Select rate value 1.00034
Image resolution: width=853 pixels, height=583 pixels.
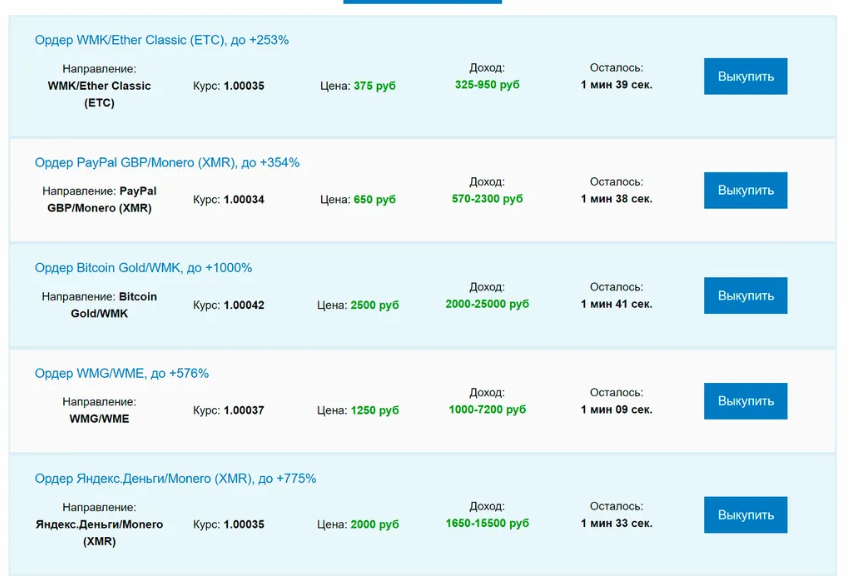tap(244, 200)
